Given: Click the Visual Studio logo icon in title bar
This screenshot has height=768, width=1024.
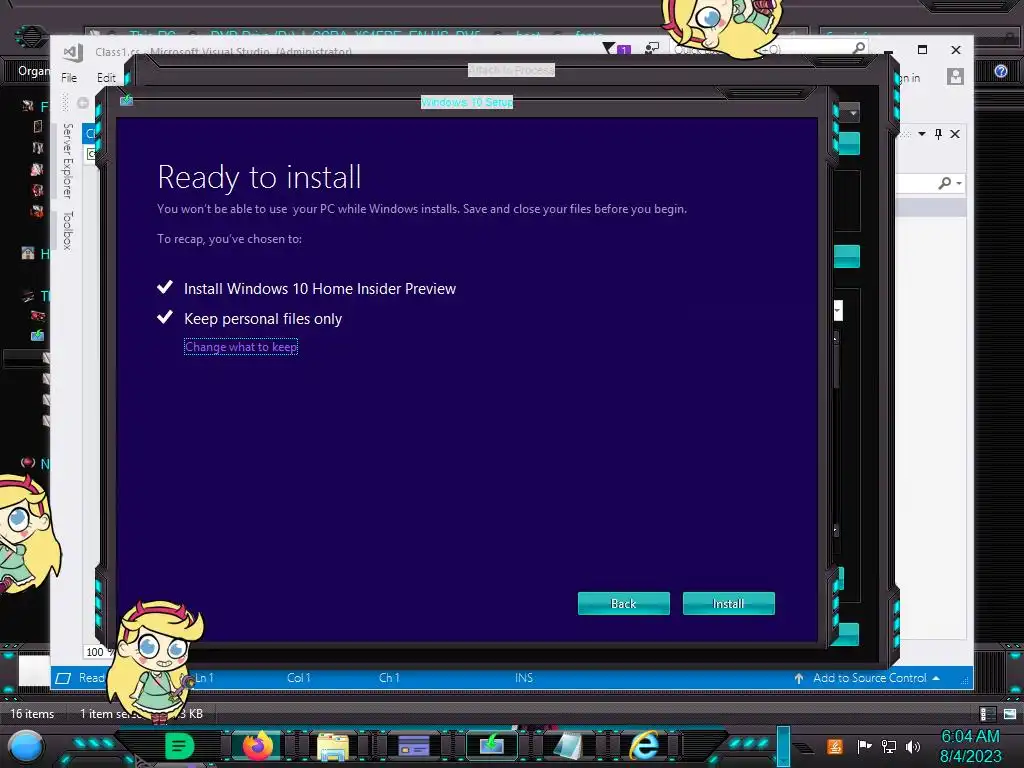Looking at the screenshot, I should tap(73, 52).
